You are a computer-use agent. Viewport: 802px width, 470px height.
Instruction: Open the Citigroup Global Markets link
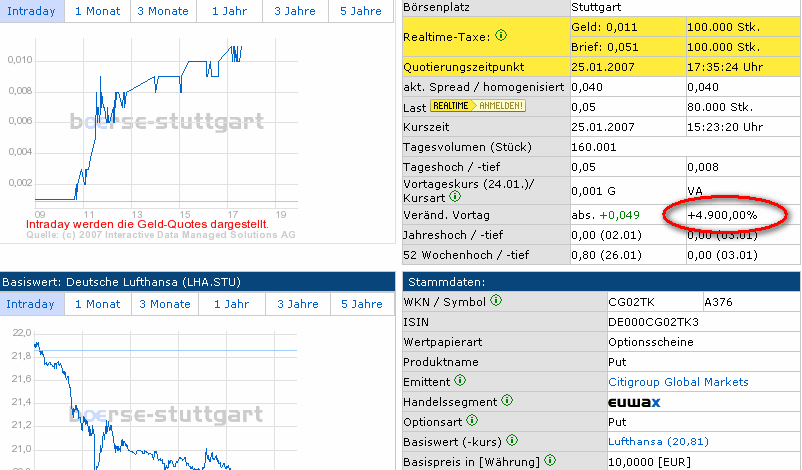[678, 382]
